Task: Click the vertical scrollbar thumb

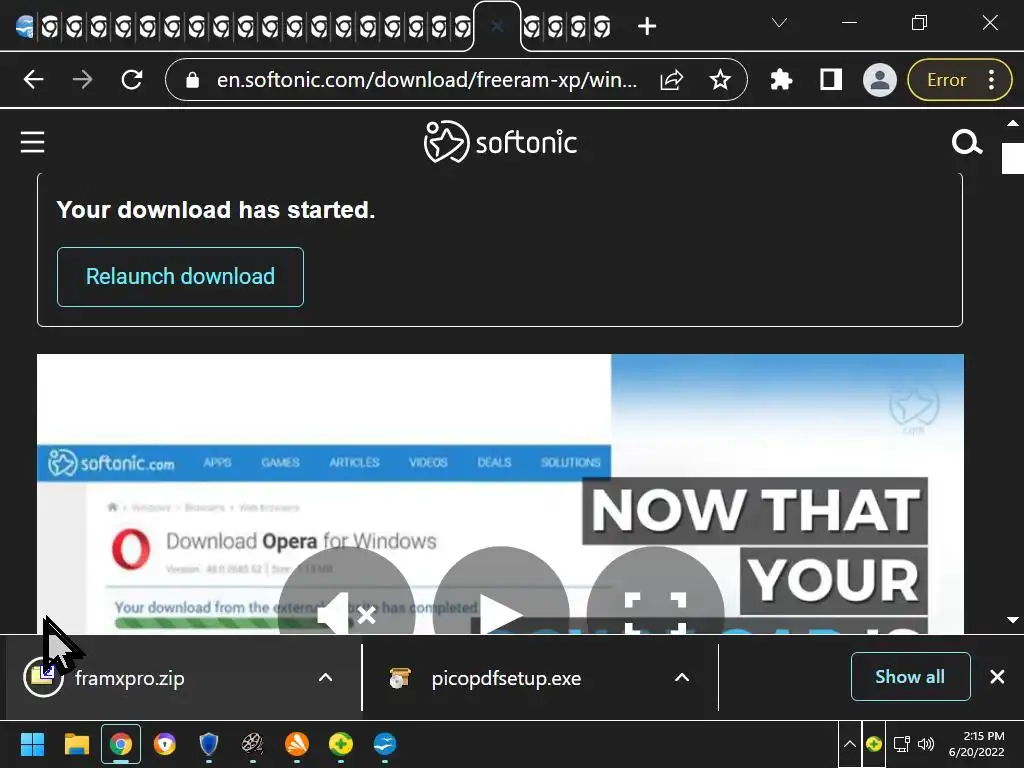Action: [1012, 158]
